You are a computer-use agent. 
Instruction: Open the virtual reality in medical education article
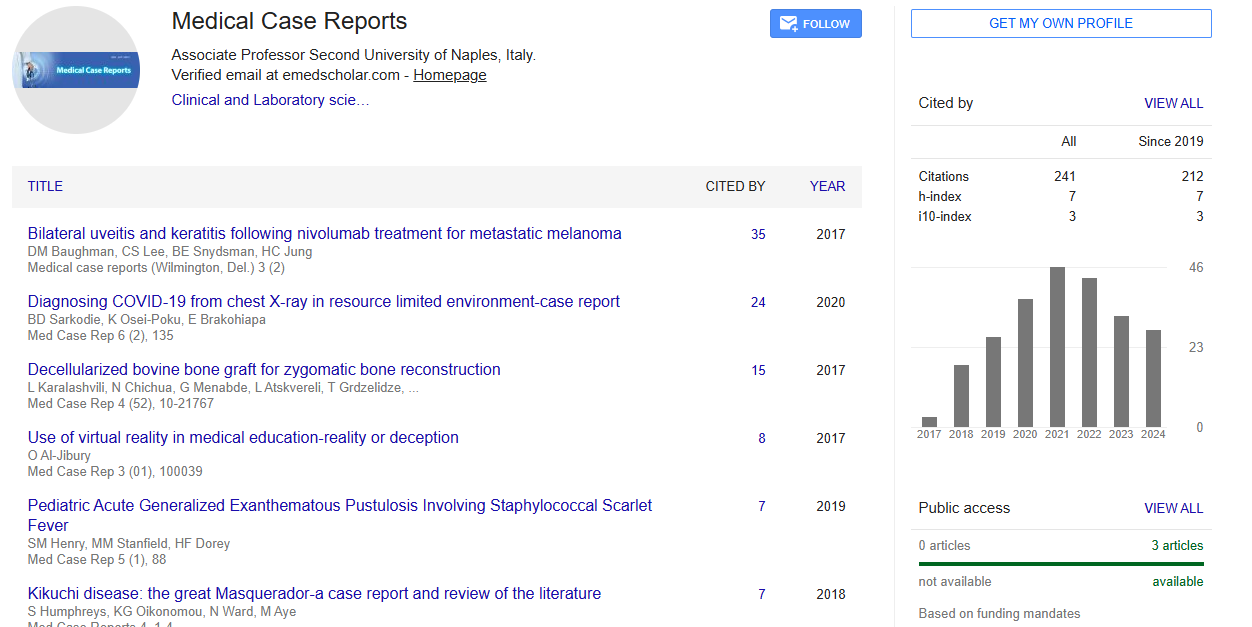click(243, 437)
